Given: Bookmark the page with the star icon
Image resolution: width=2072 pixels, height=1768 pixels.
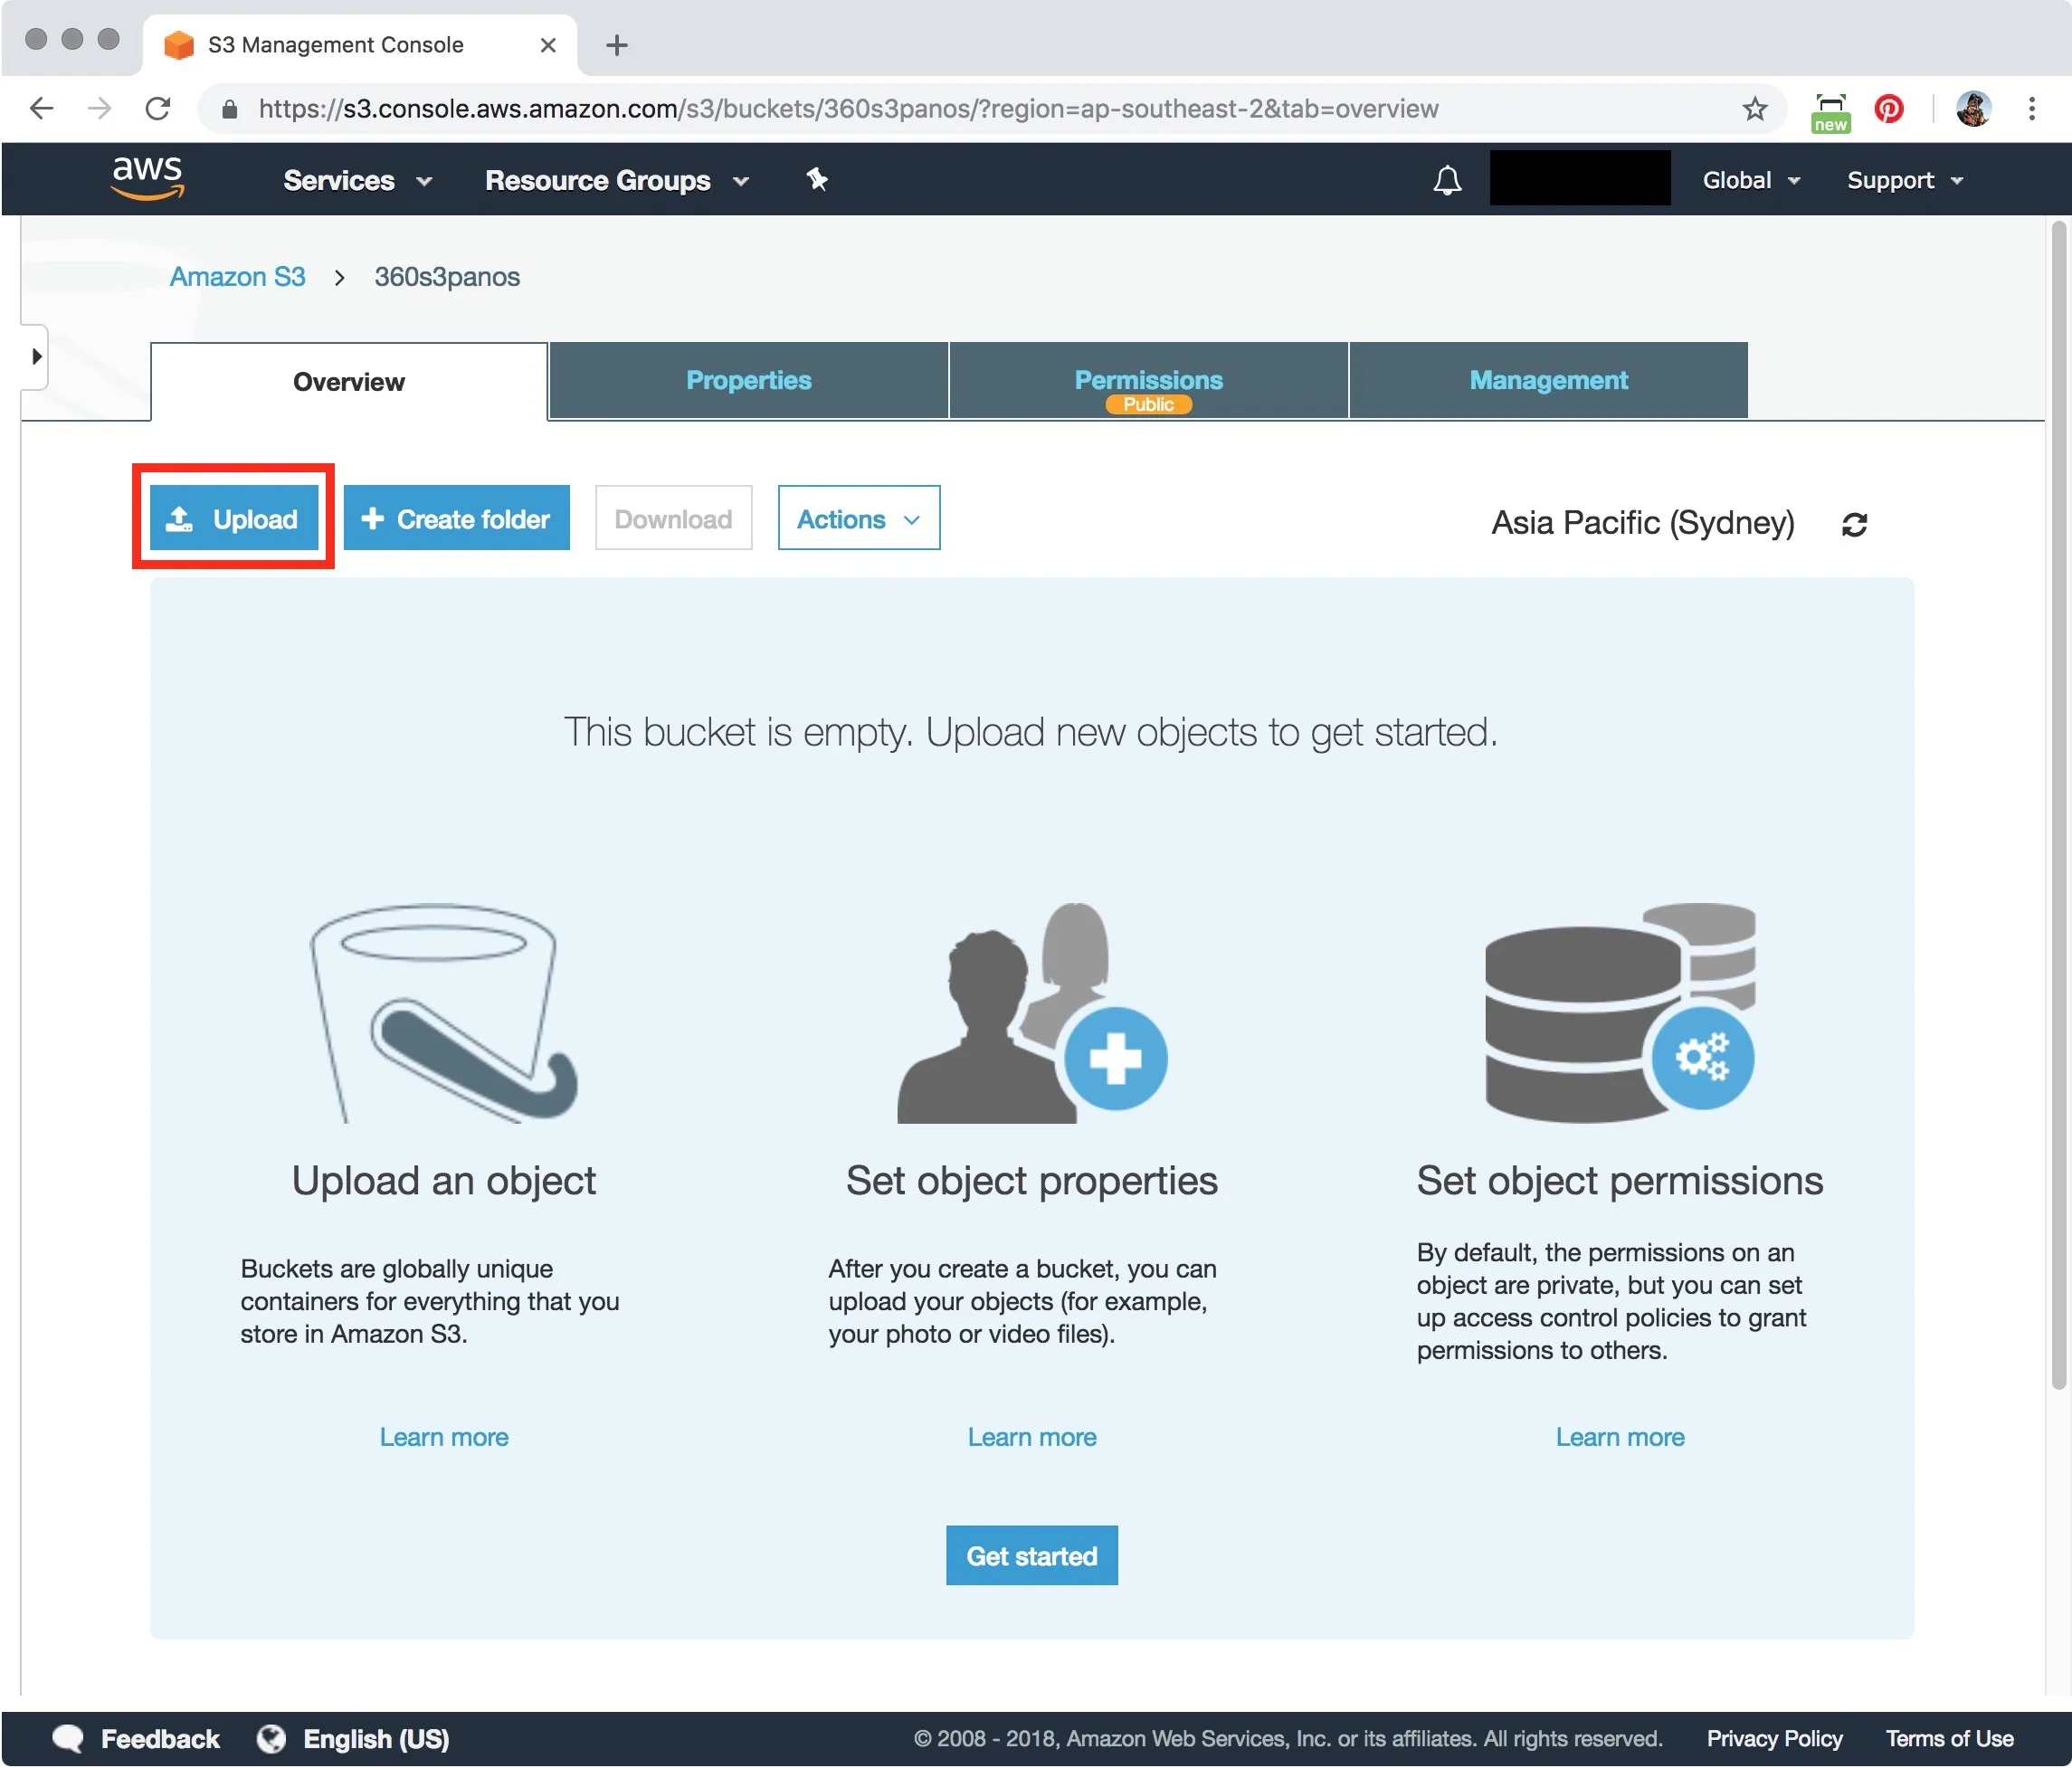Looking at the screenshot, I should (x=1754, y=108).
